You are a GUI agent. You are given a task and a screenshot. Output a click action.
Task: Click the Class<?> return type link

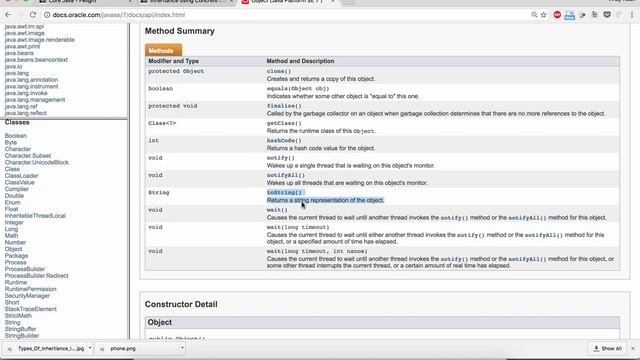(162, 123)
